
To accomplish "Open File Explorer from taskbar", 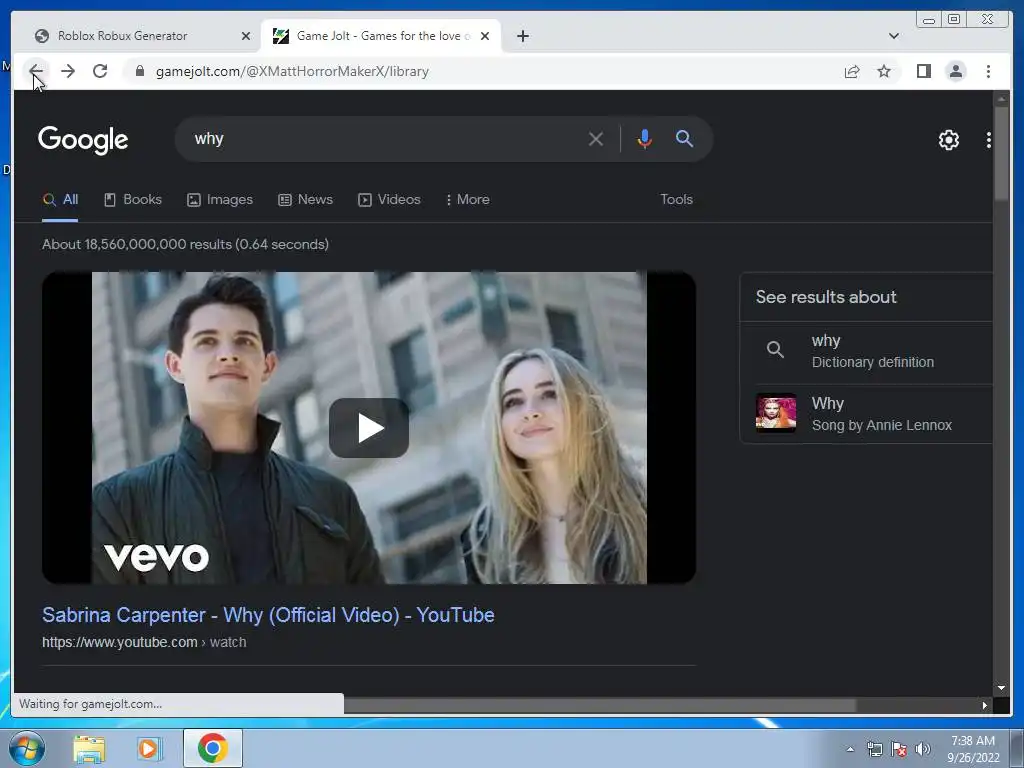I will tap(89, 749).
